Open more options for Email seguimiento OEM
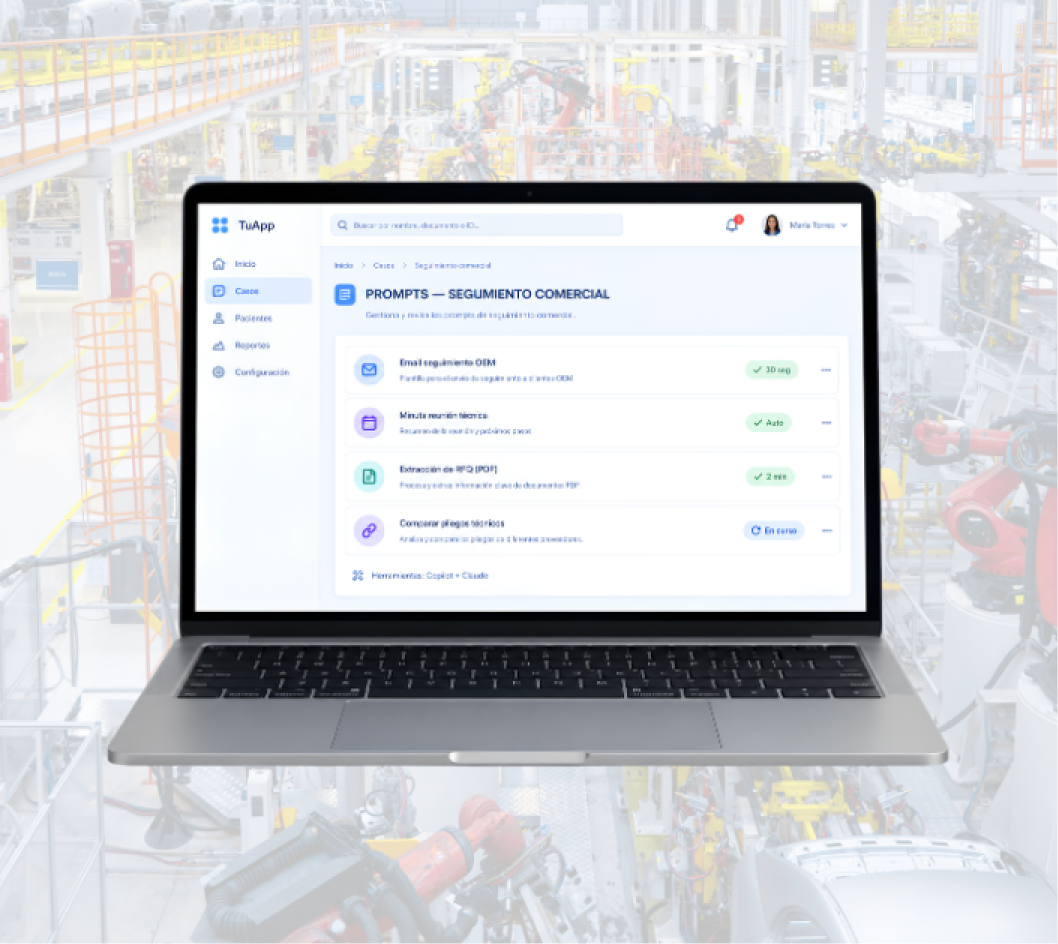 pos(826,370)
